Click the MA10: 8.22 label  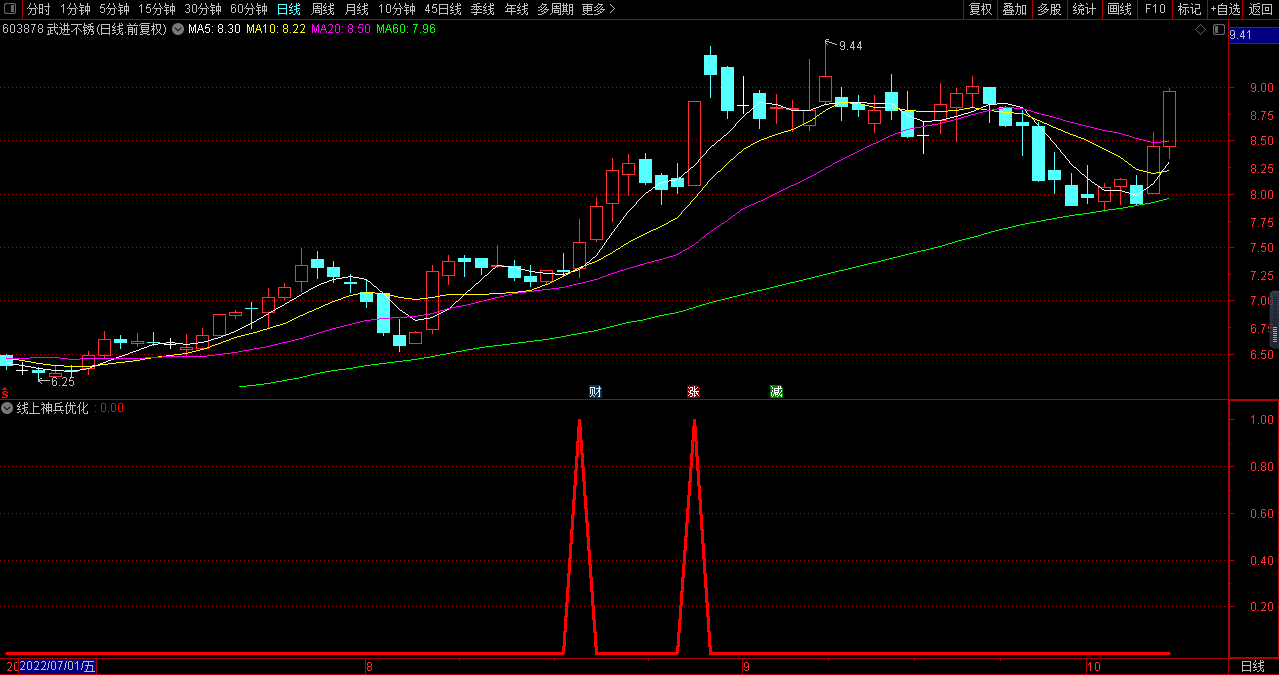276,29
